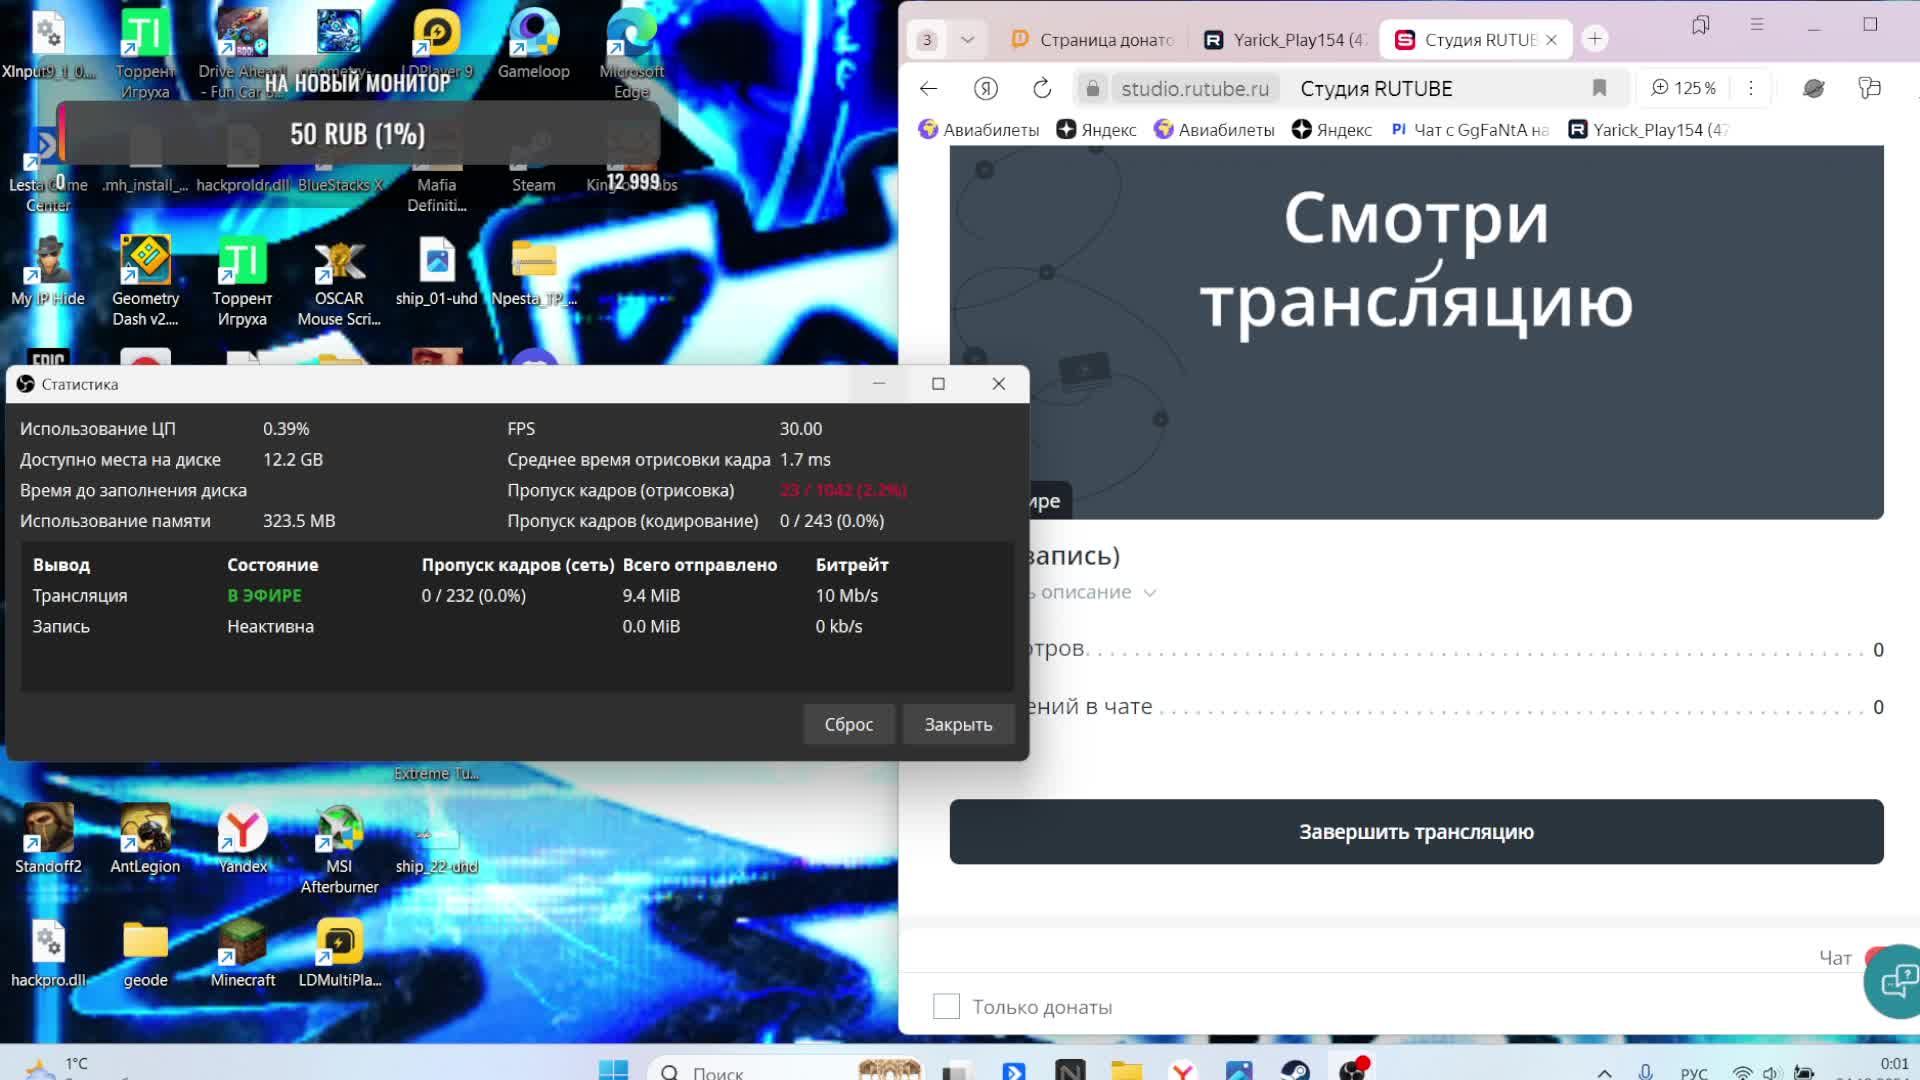This screenshot has width=1920, height=1080.
Task: Click the 125% page zoom control
Action: (x=1683, y=88)
